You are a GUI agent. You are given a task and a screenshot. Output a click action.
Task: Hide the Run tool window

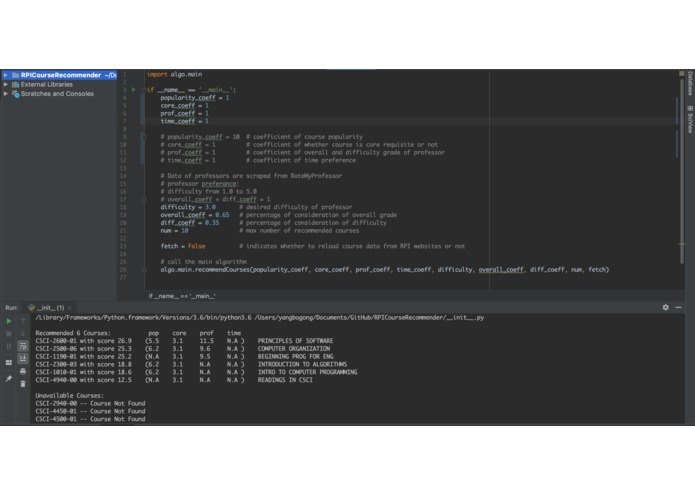pos(678,307)
